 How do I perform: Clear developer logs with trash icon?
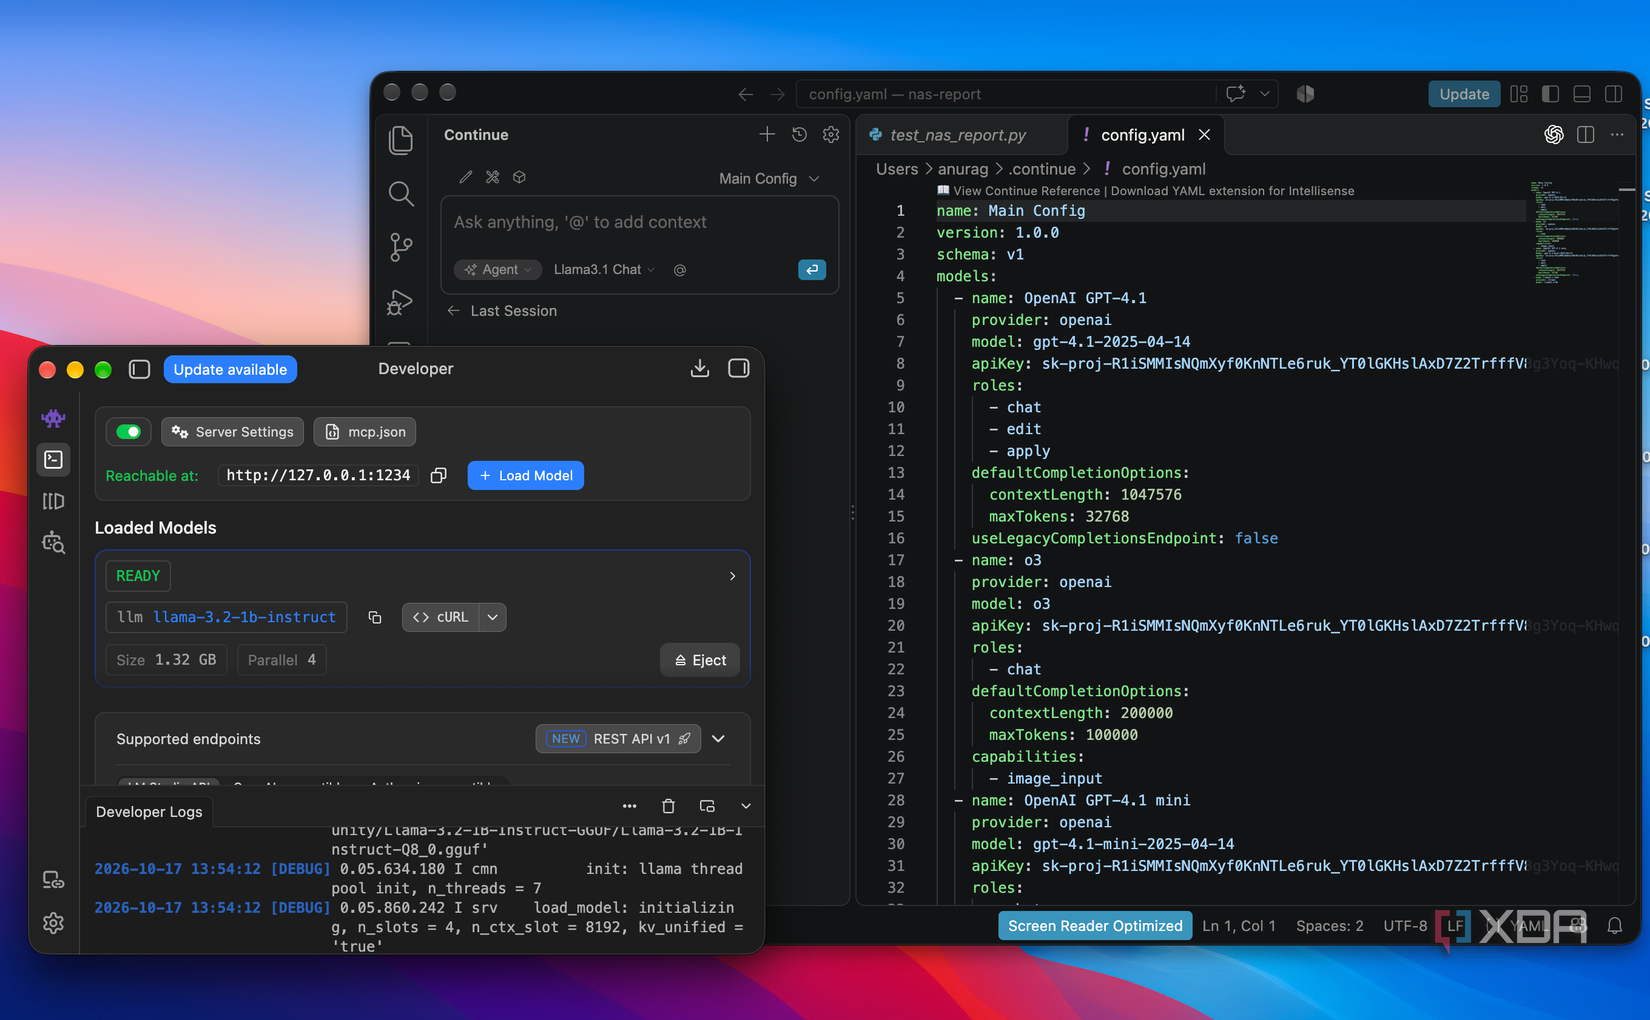click(x=669, y=806)
